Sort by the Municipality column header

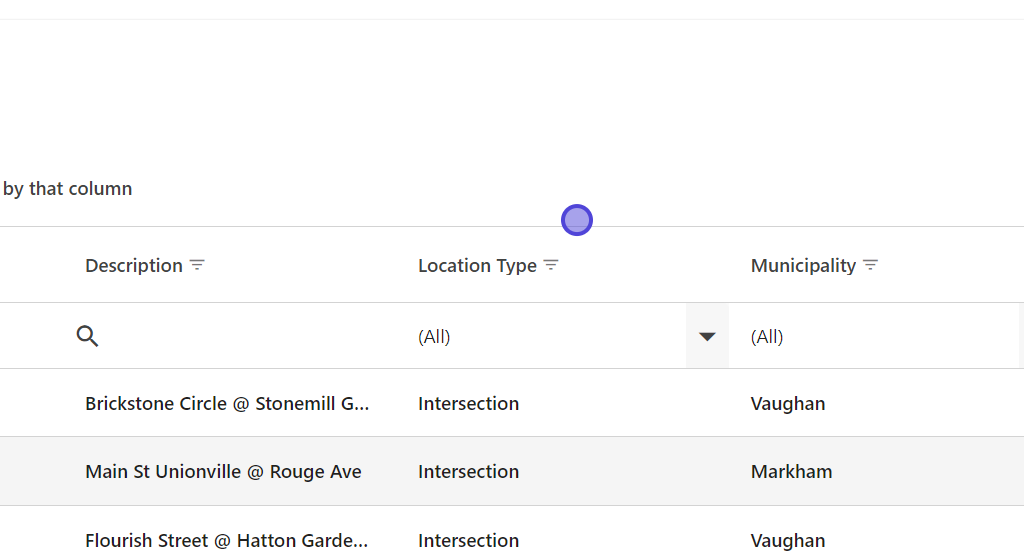coord(803,266)
